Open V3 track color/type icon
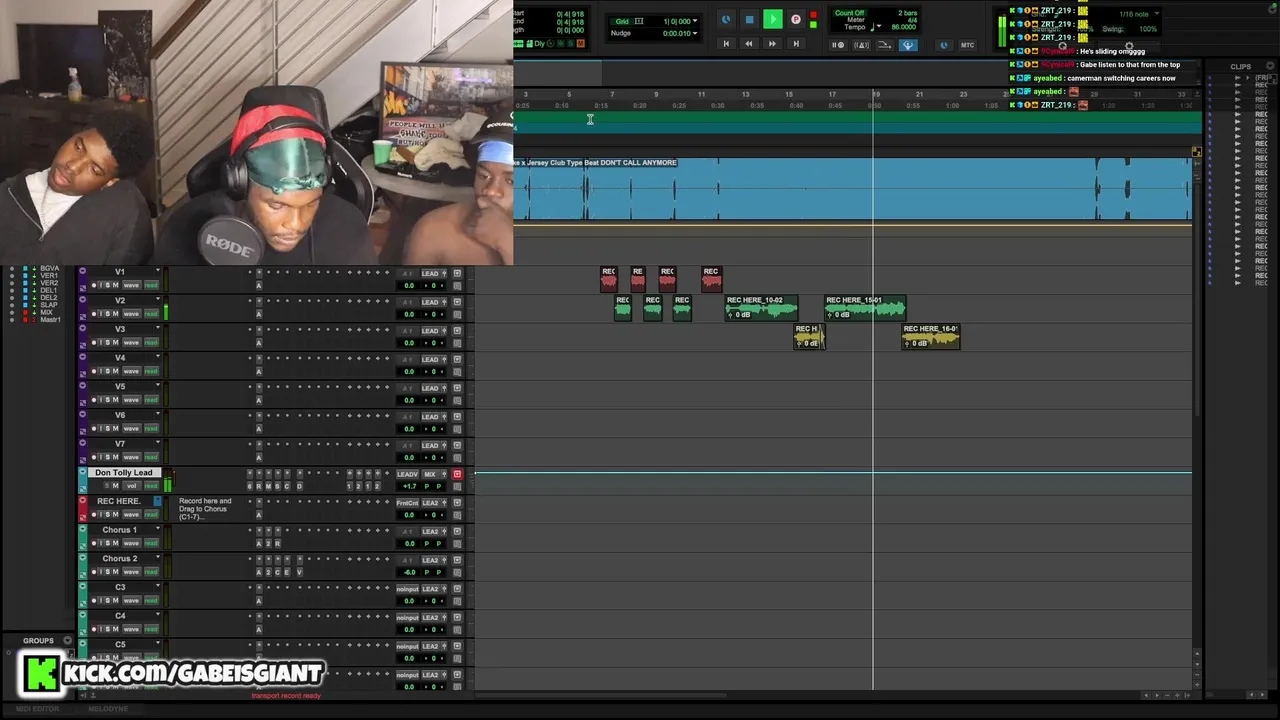This screenshot has height=720, width=1280. click(82, 328)
